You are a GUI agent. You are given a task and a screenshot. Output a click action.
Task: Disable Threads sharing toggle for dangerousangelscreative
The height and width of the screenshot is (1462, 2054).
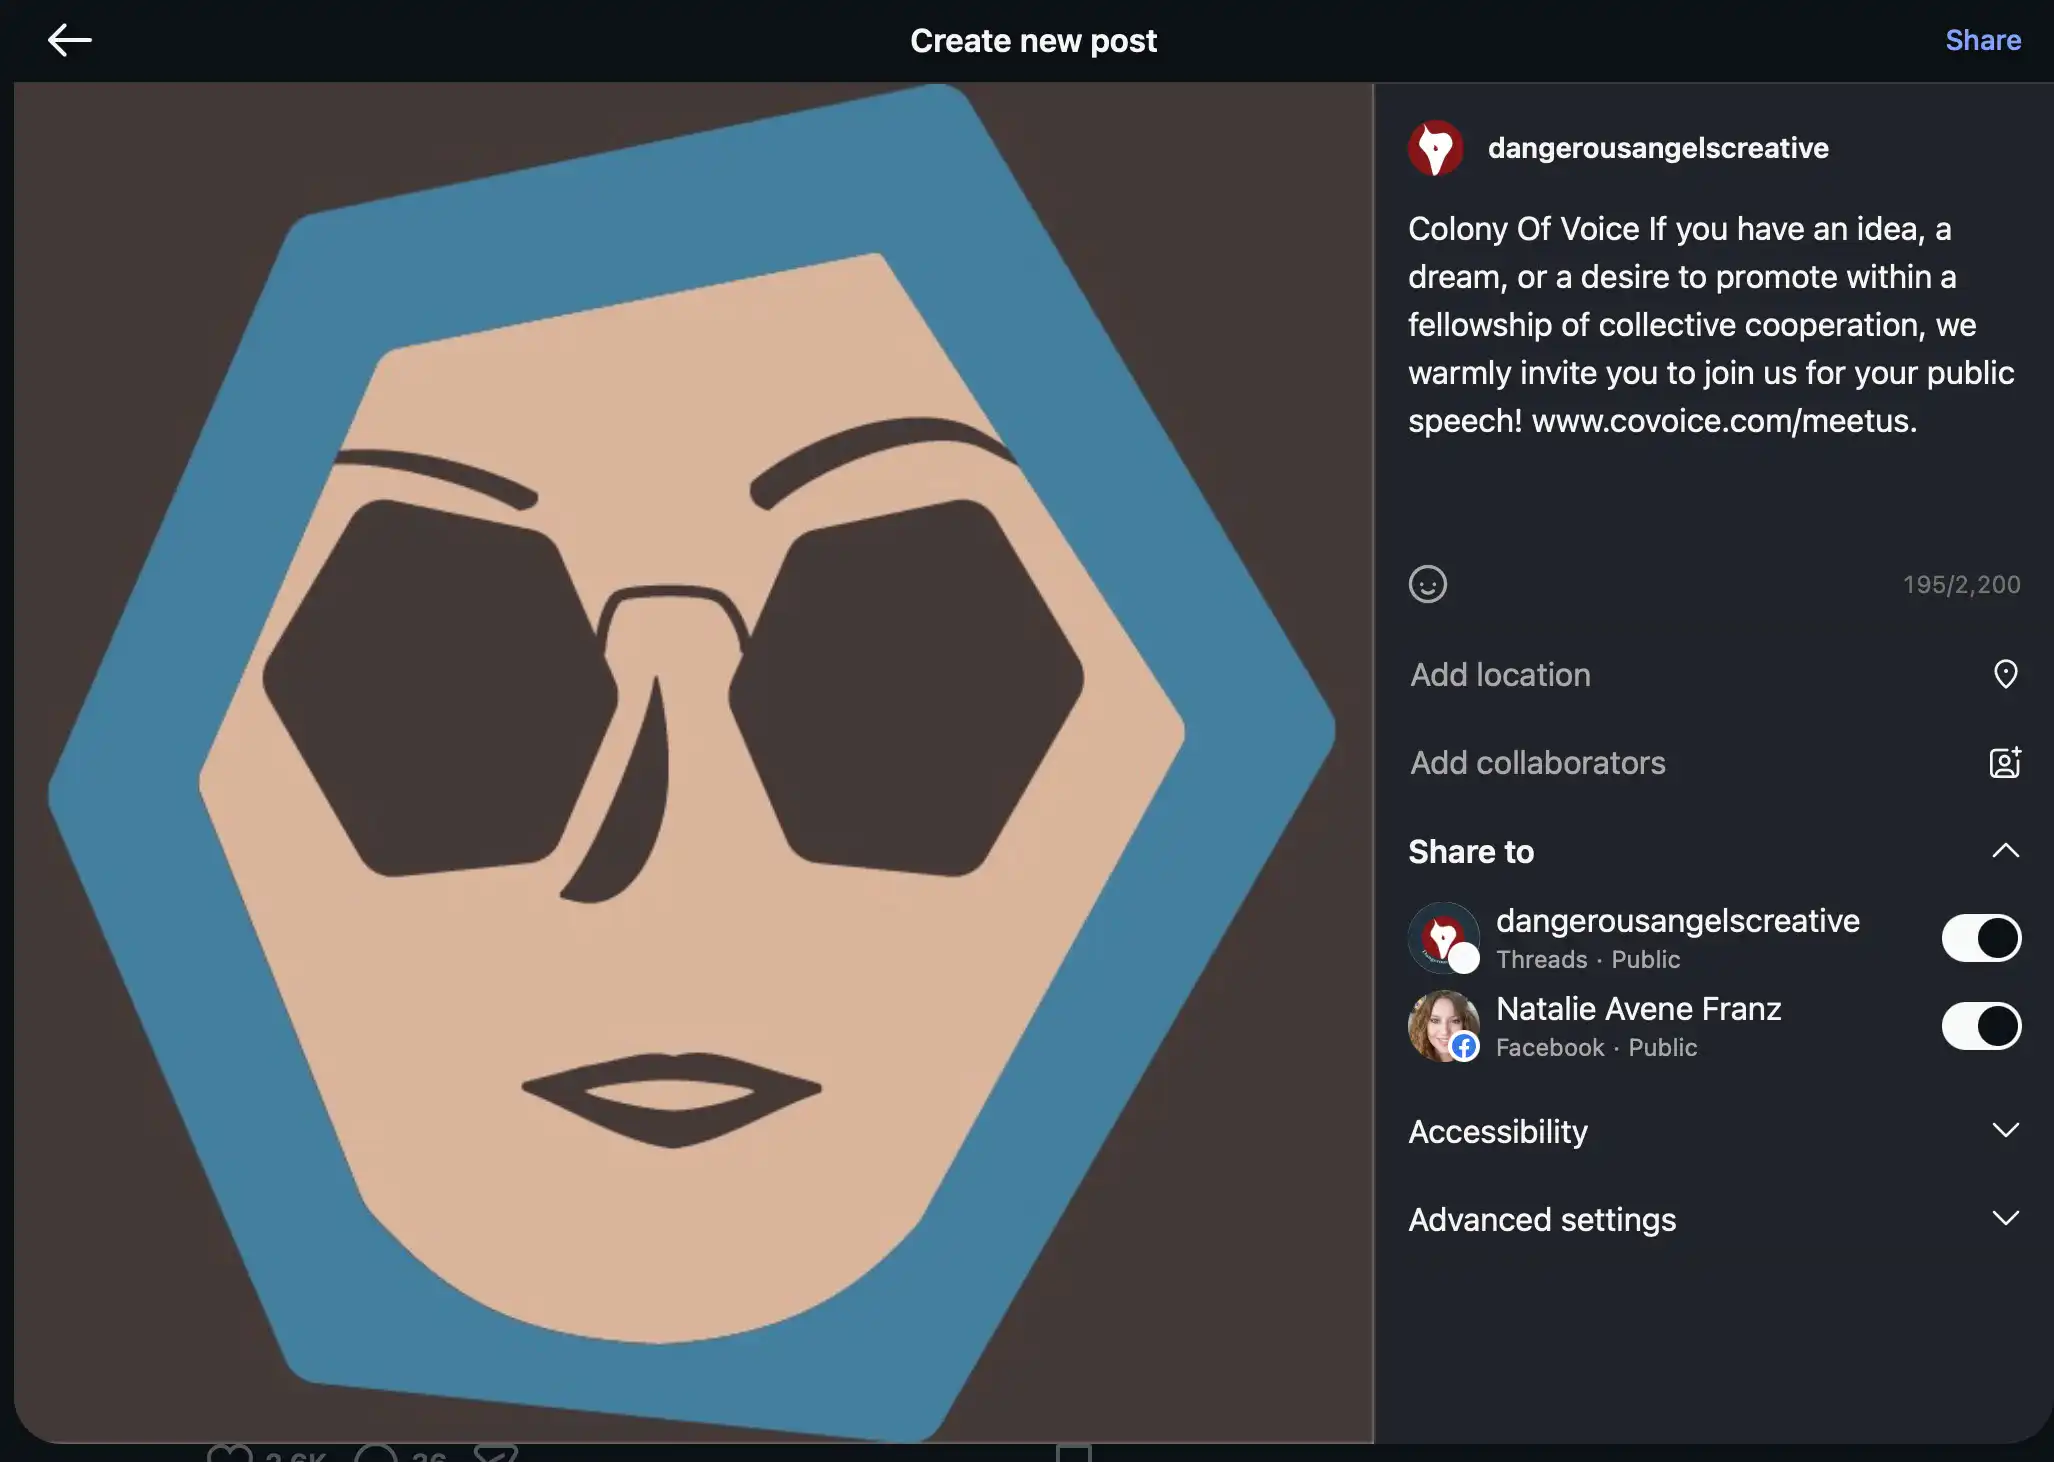[x=1981, y=938]
